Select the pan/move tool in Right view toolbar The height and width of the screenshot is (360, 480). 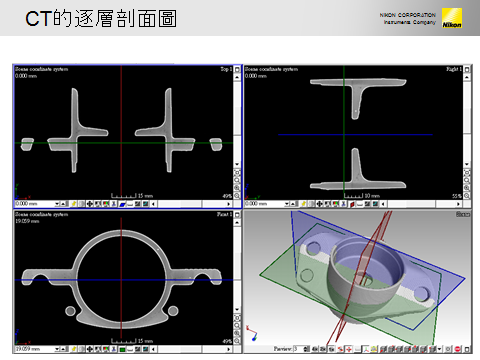click(319, 204)
